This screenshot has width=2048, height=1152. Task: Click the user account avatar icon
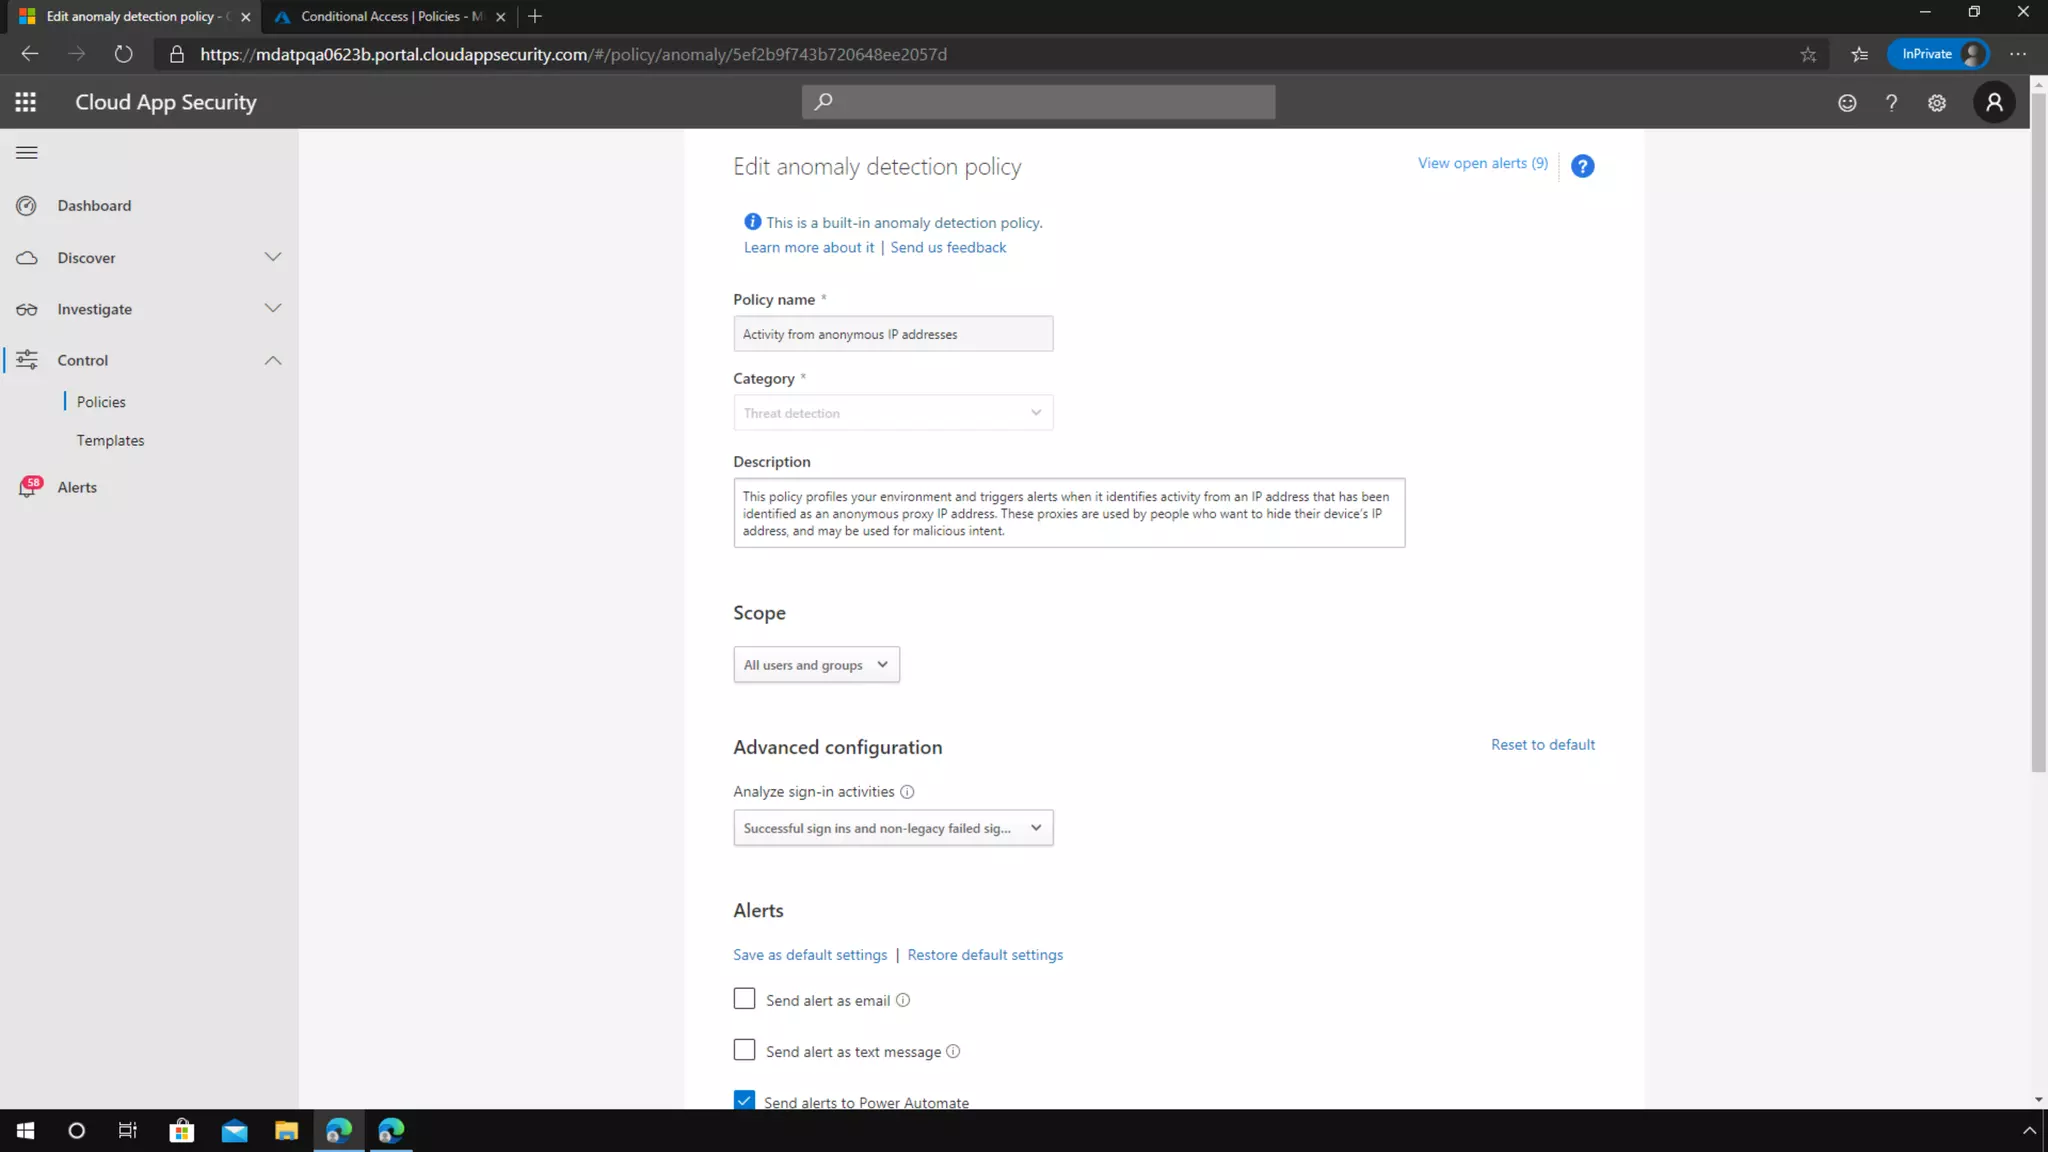coord(1994,102)
